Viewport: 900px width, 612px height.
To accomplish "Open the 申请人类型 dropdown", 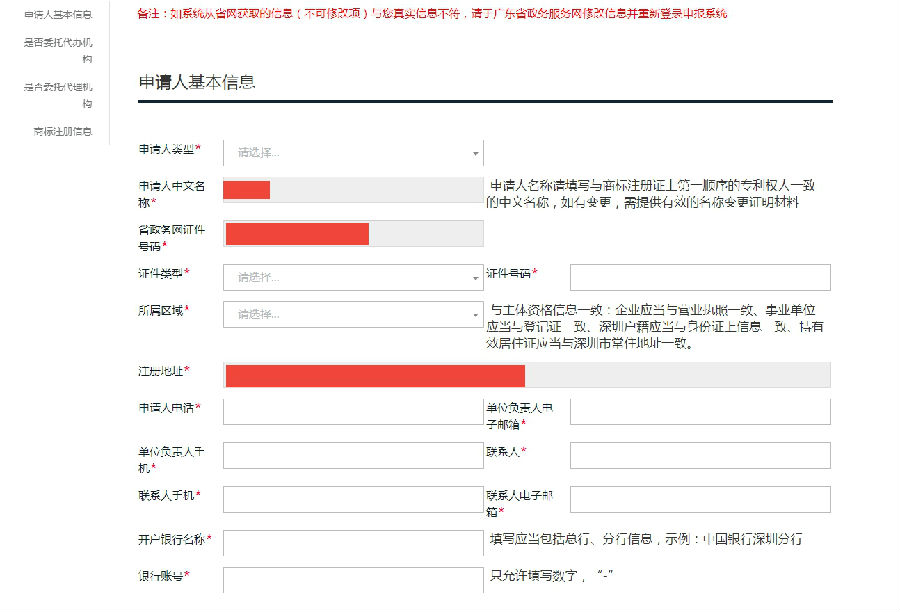I will (x=353, y=153).
